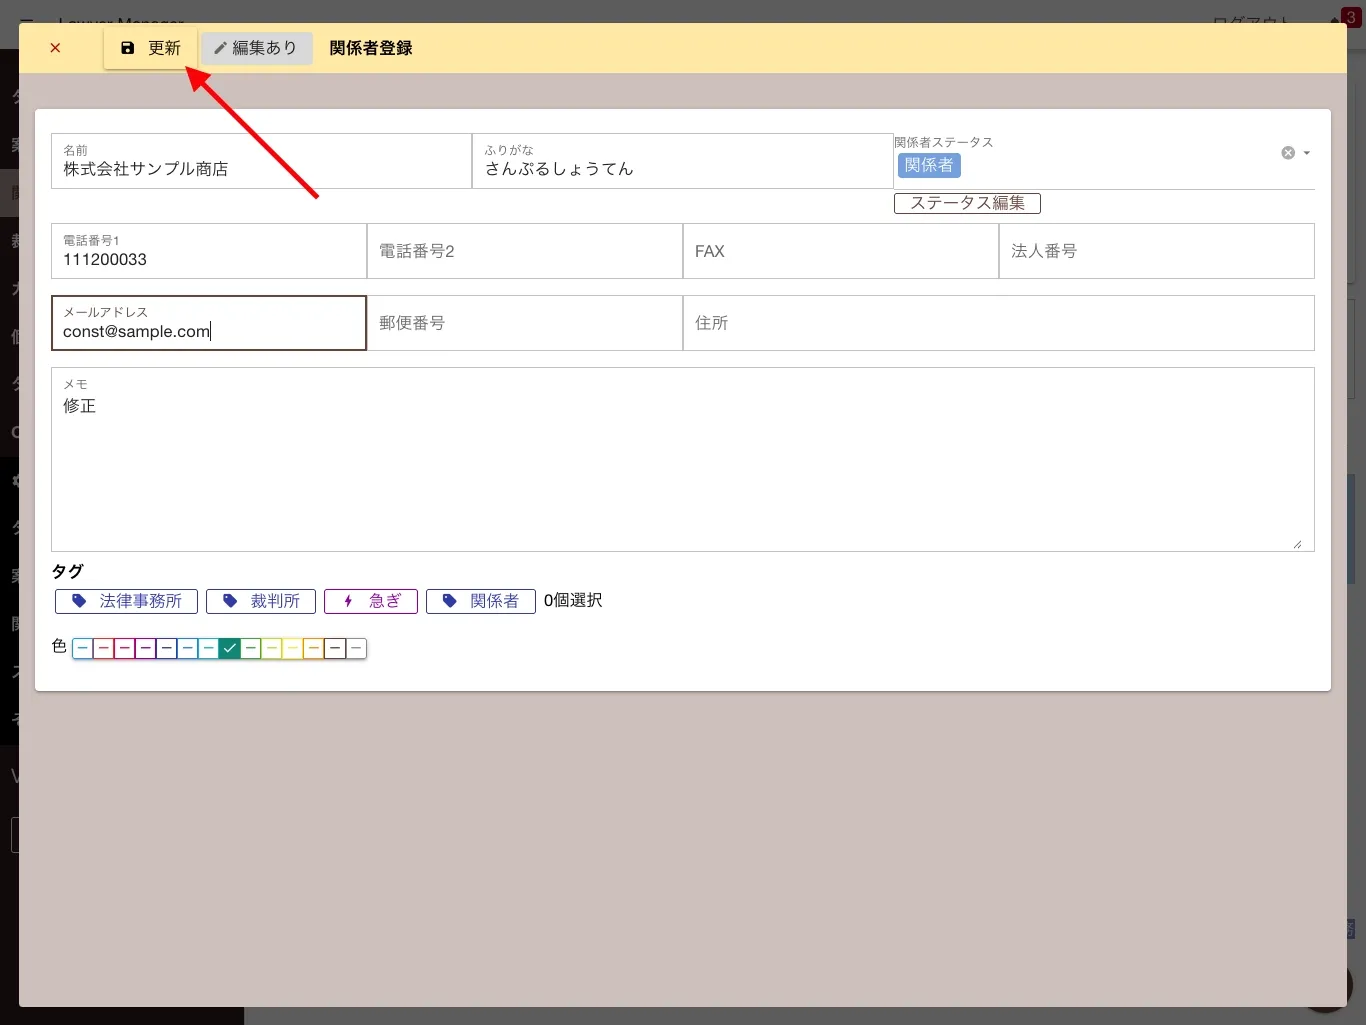This screenshot has width=1366, height=1025.
Task: Expand the 関係者ステータス dropdown arrow
Action: tap(1306, 153)
